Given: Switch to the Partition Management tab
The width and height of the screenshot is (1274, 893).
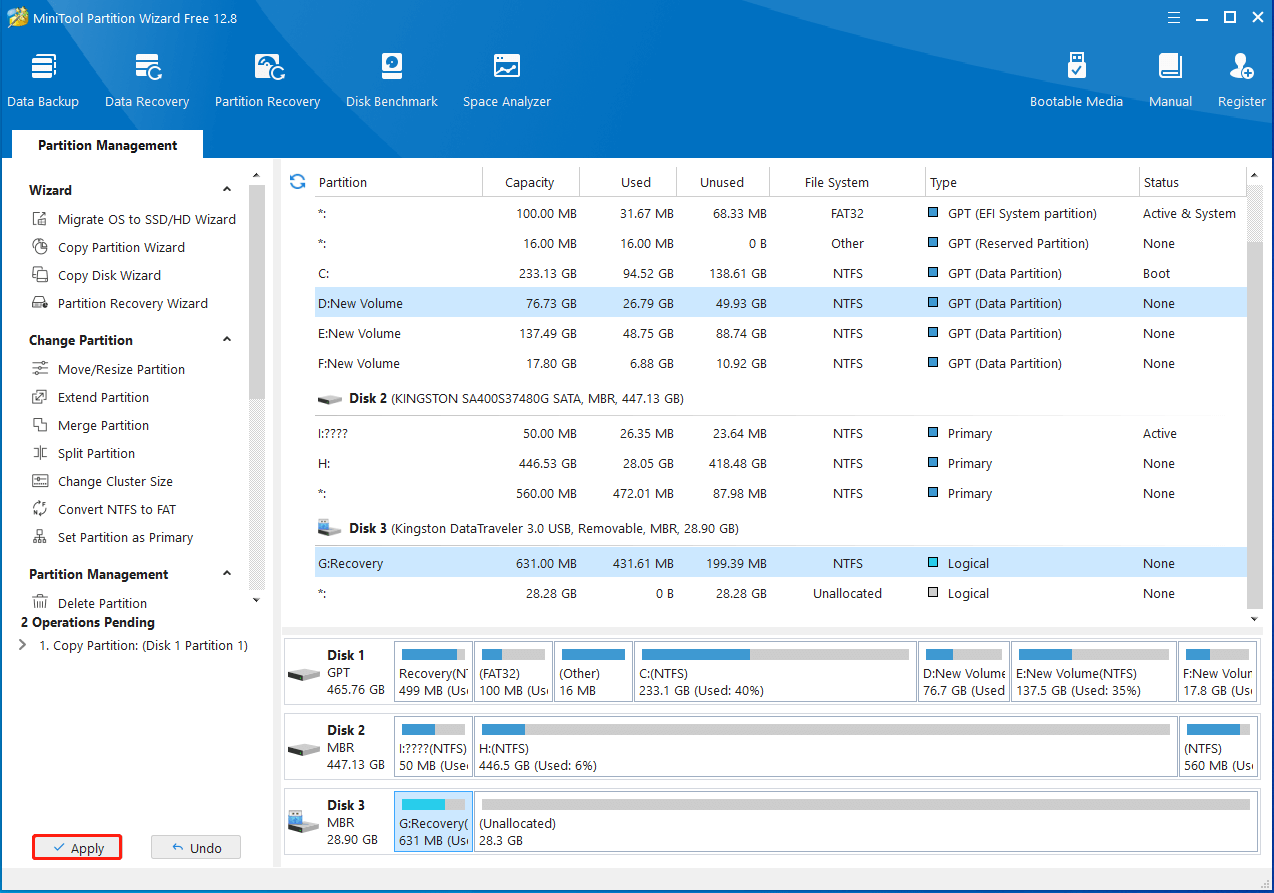Looking at the screenshot, I should (x=108, y=145).
